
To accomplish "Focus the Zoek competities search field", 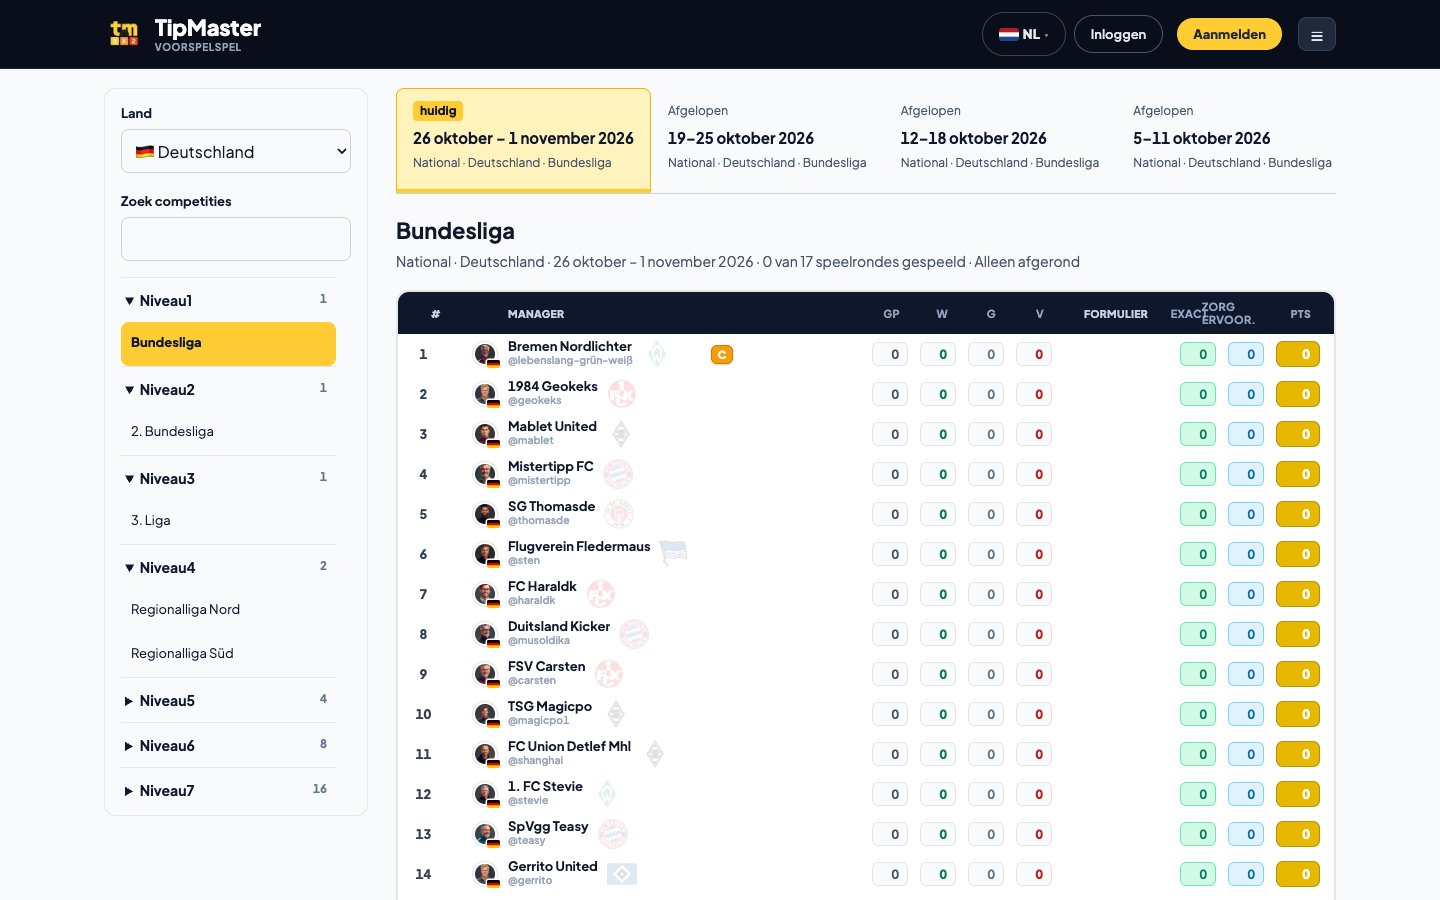I will point(236,239).
